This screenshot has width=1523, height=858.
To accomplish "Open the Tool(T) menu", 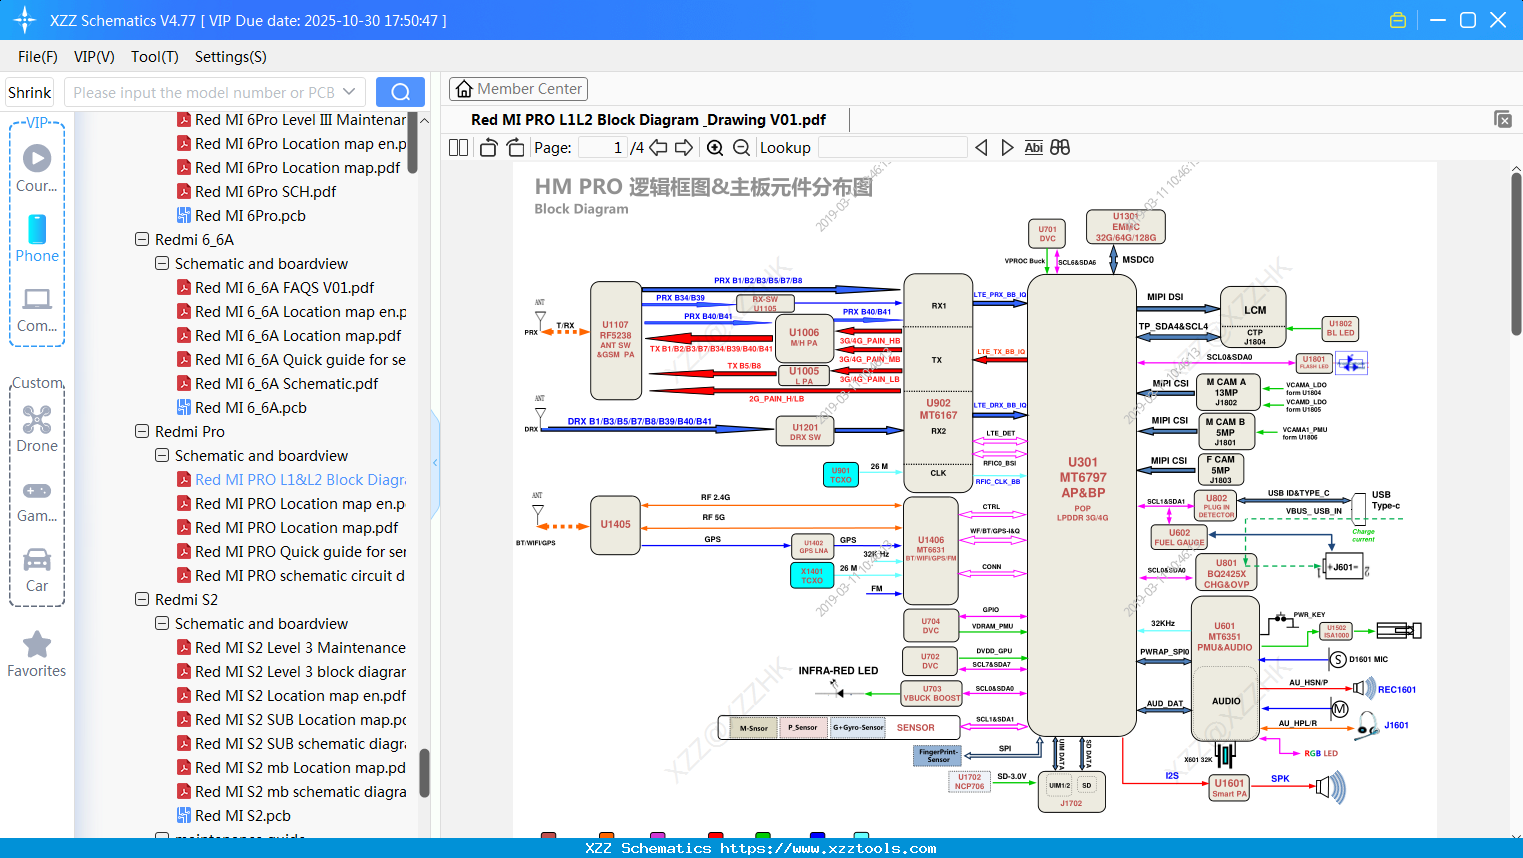I will pyautogui.click(x=155, y=57).
